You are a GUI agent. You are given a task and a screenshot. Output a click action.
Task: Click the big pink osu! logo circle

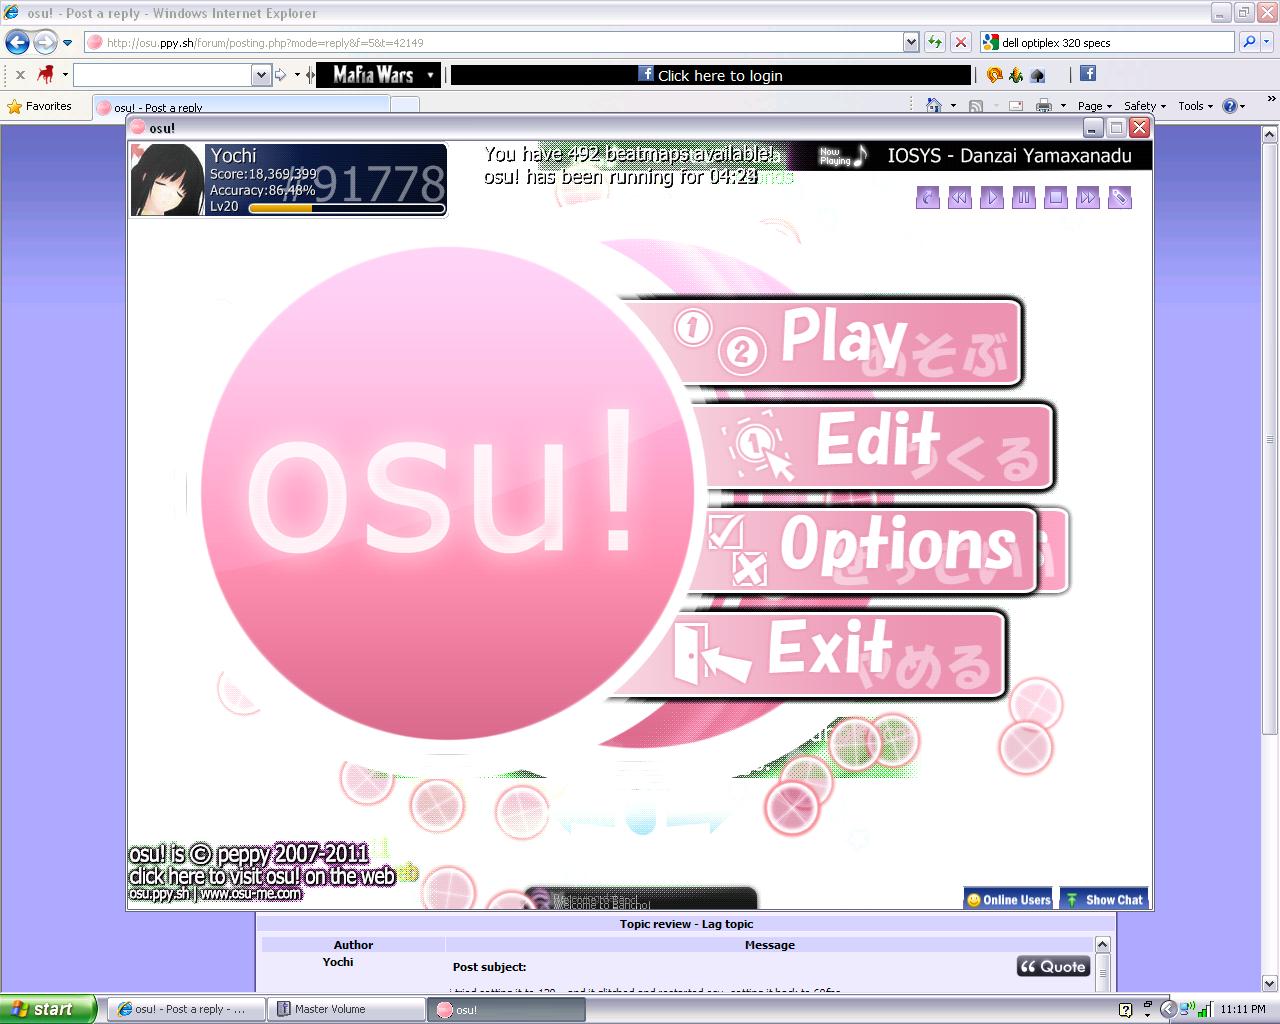click(448, 494)
